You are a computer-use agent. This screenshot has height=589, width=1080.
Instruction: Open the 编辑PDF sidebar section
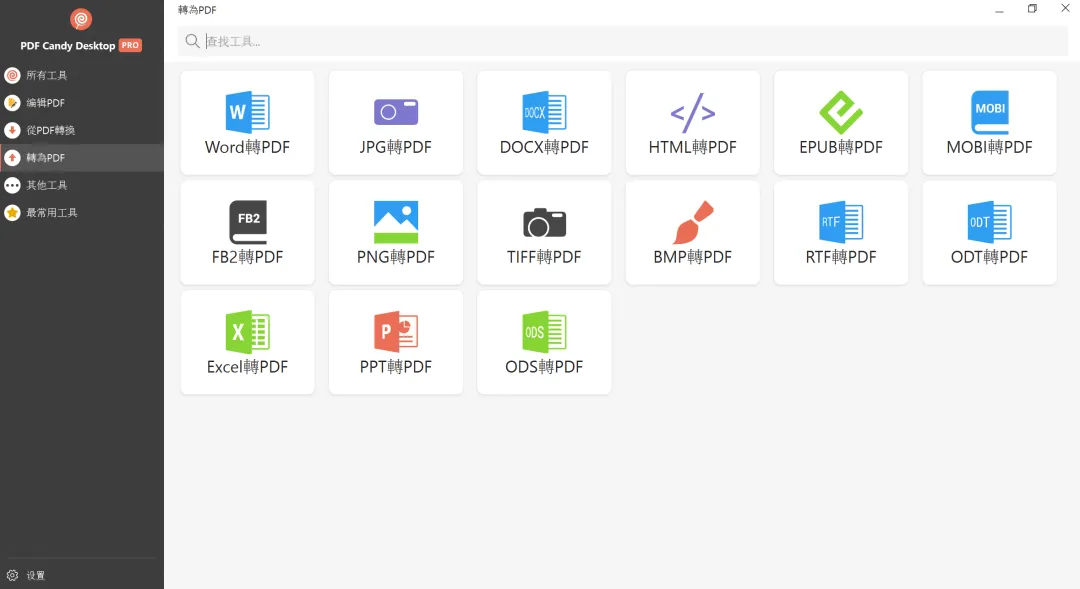click(x=82, y=103)
